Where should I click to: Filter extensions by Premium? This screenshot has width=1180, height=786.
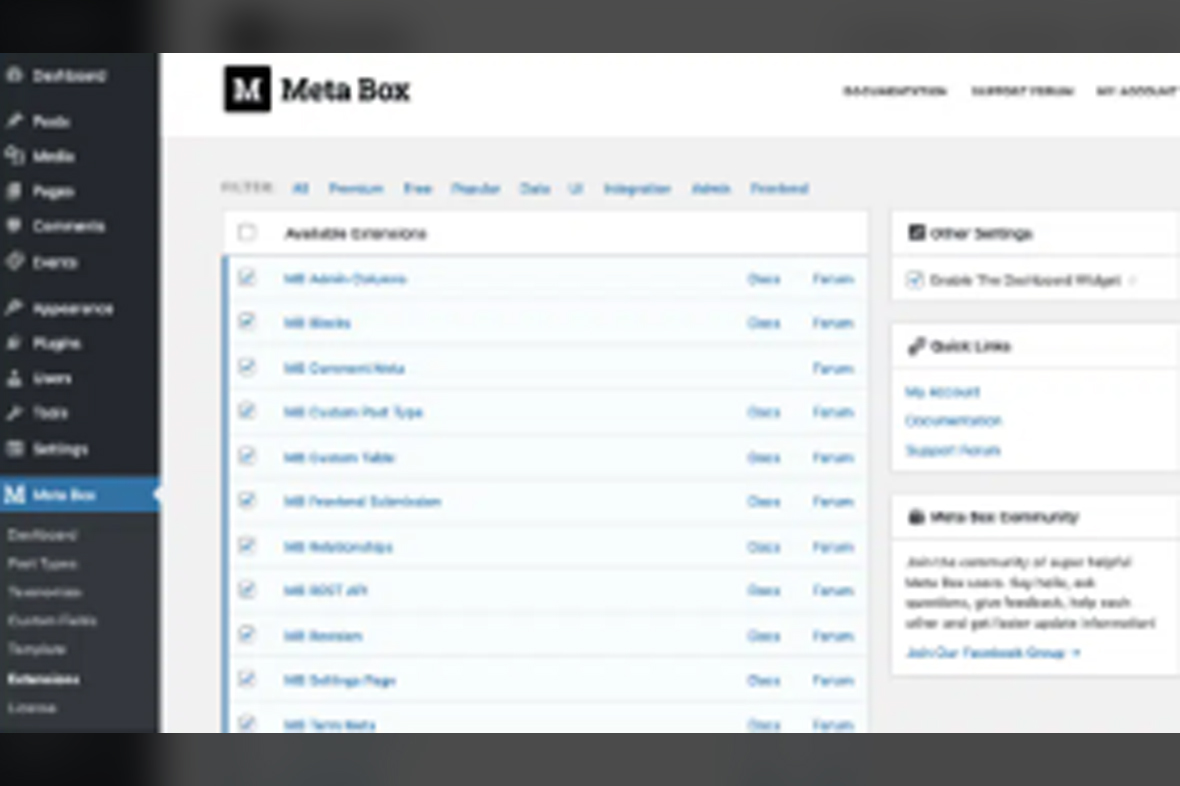click(x=356, y=188)
